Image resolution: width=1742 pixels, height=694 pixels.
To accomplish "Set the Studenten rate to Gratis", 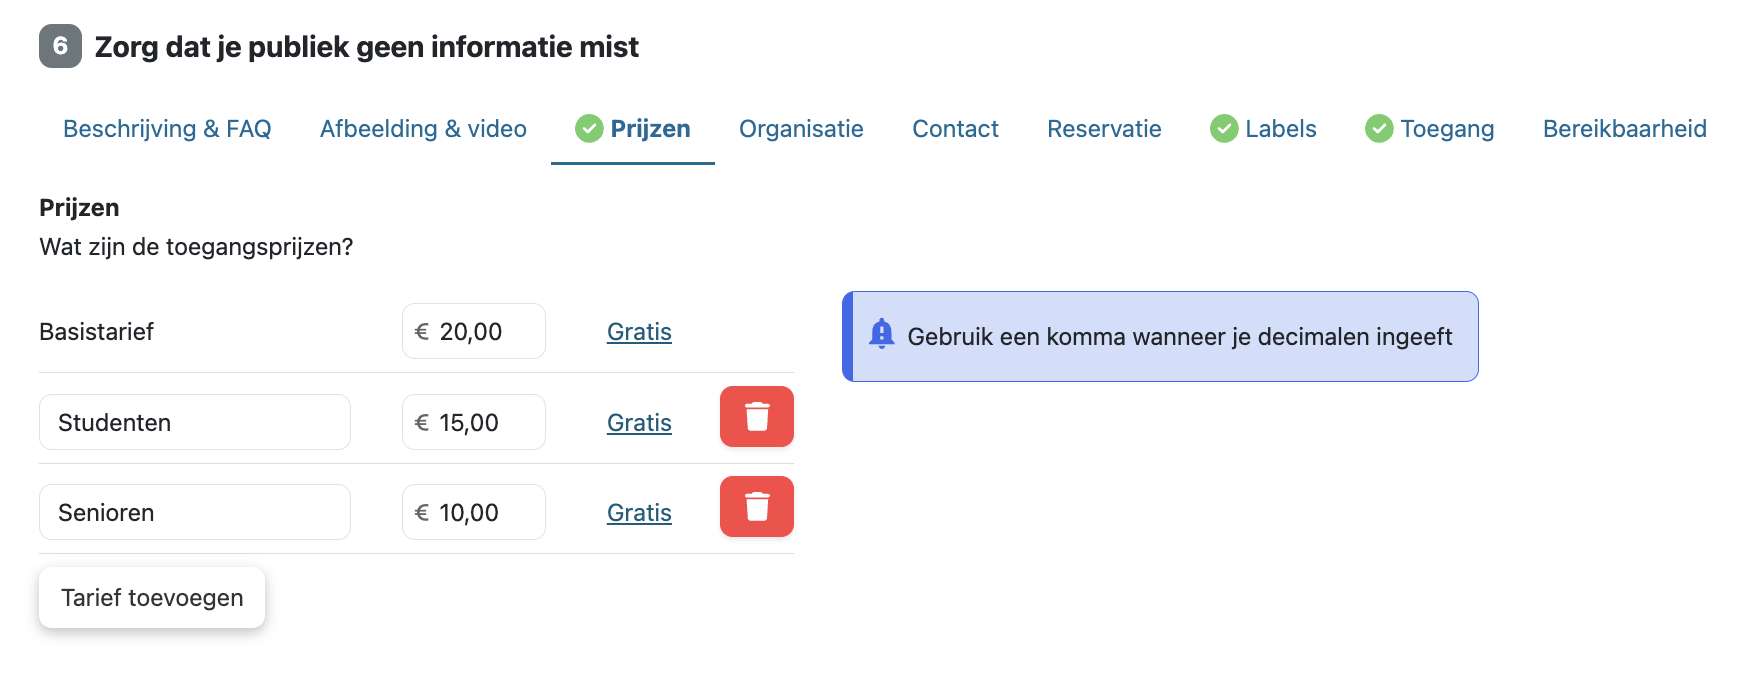I will coord(639,423).
